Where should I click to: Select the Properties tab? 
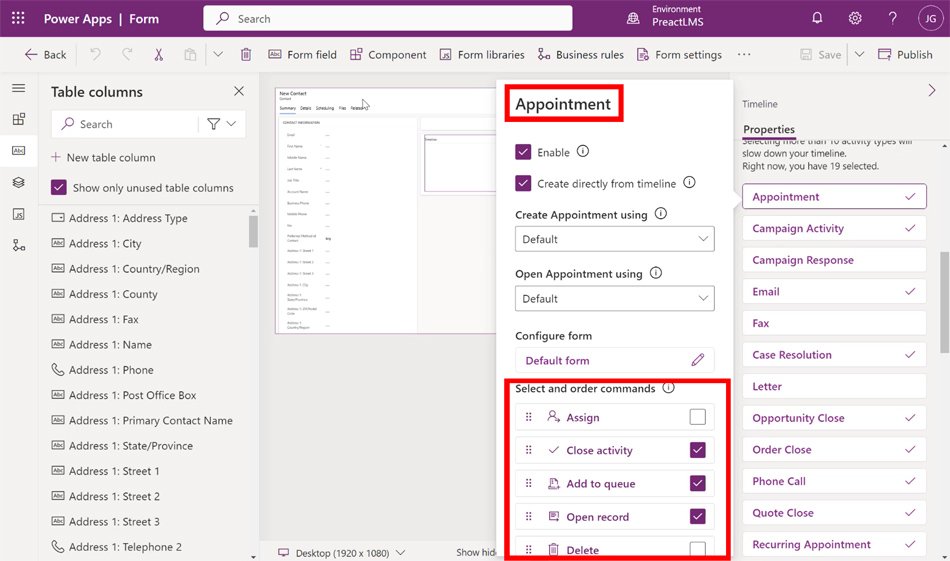click(x=769, y=129)
